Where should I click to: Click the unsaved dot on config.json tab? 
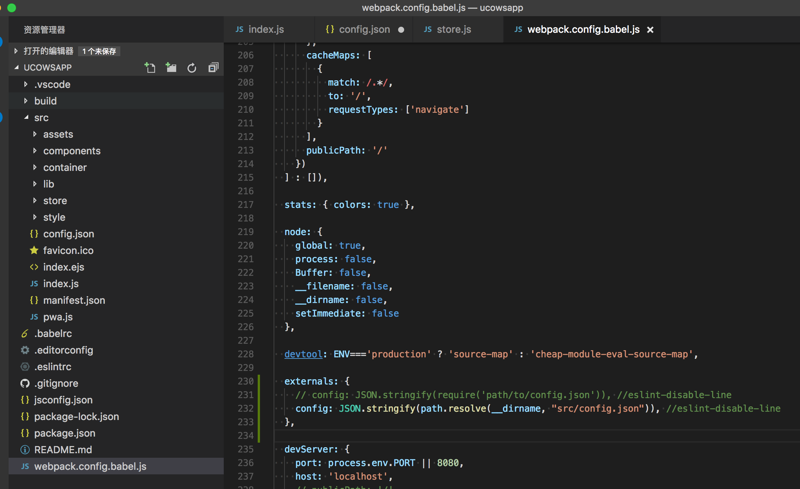coord(402,30)
